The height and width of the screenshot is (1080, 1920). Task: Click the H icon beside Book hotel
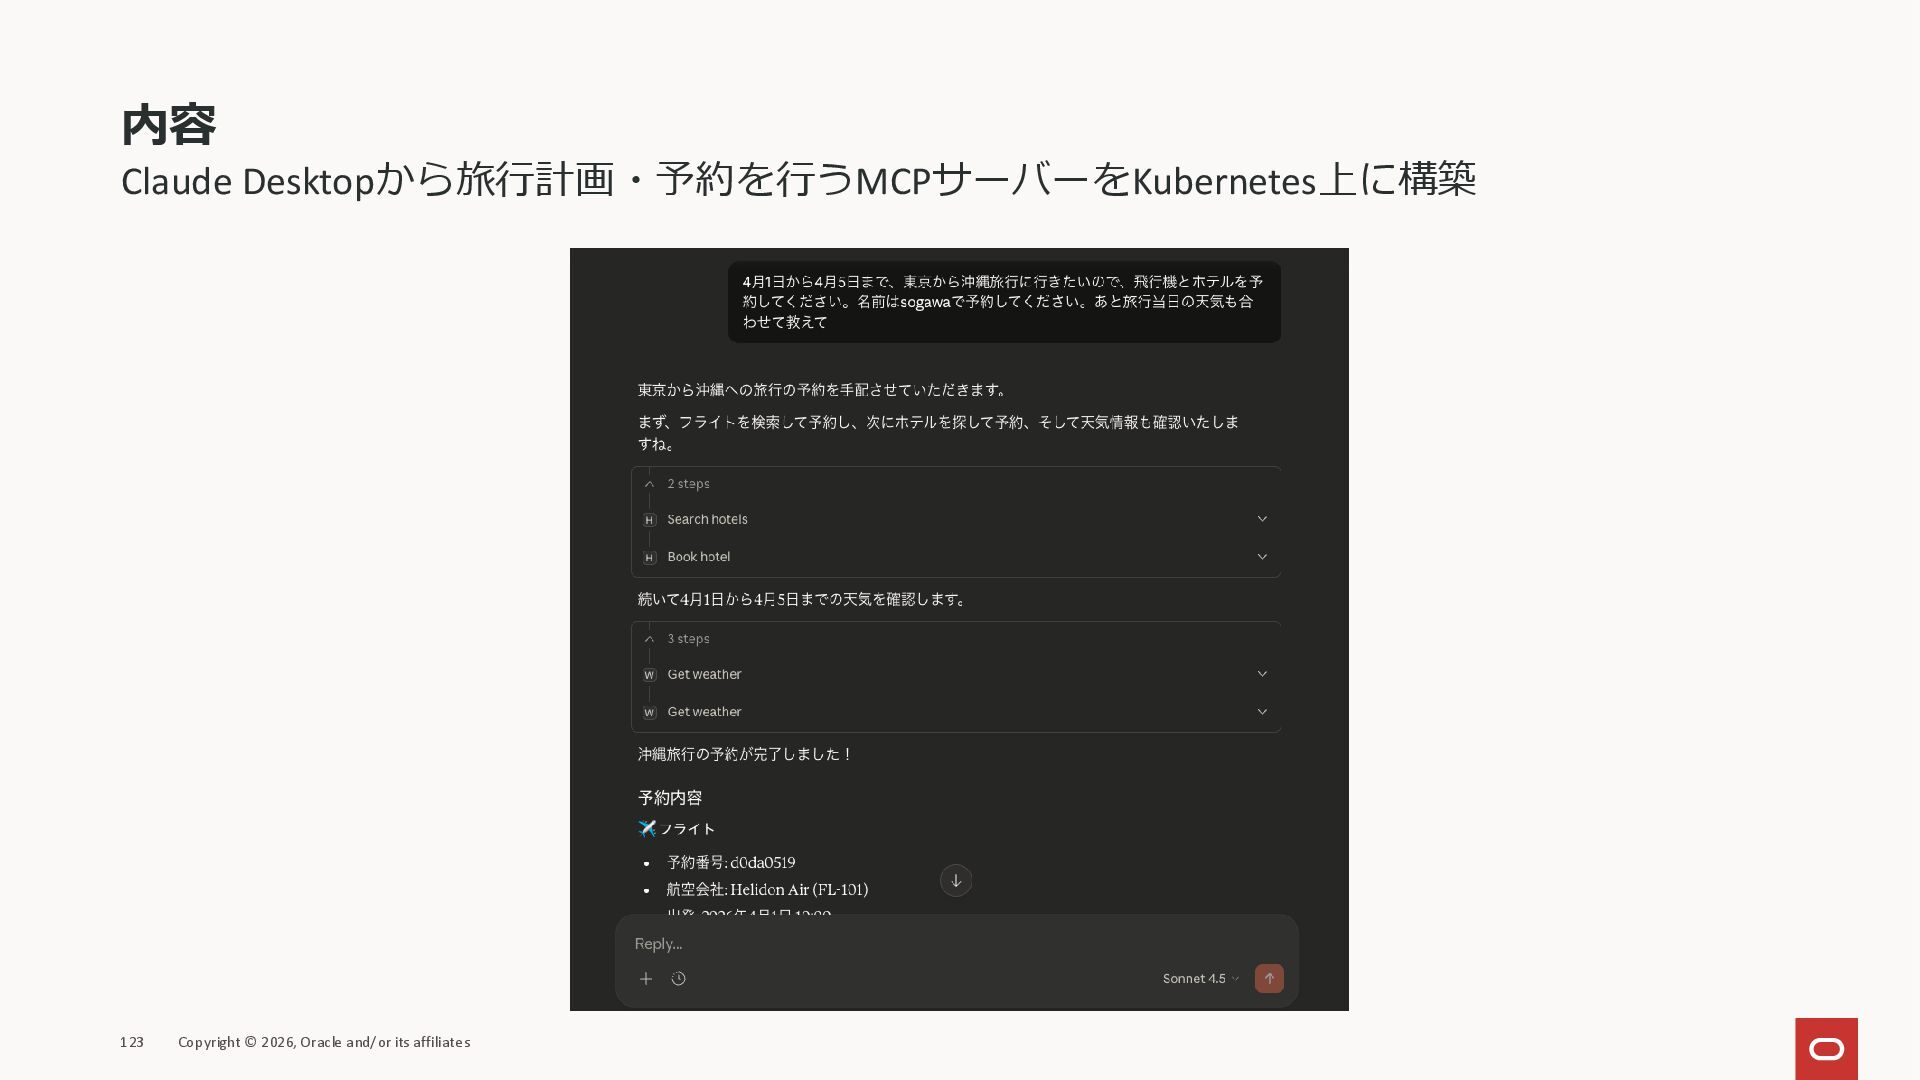(650, 558)
